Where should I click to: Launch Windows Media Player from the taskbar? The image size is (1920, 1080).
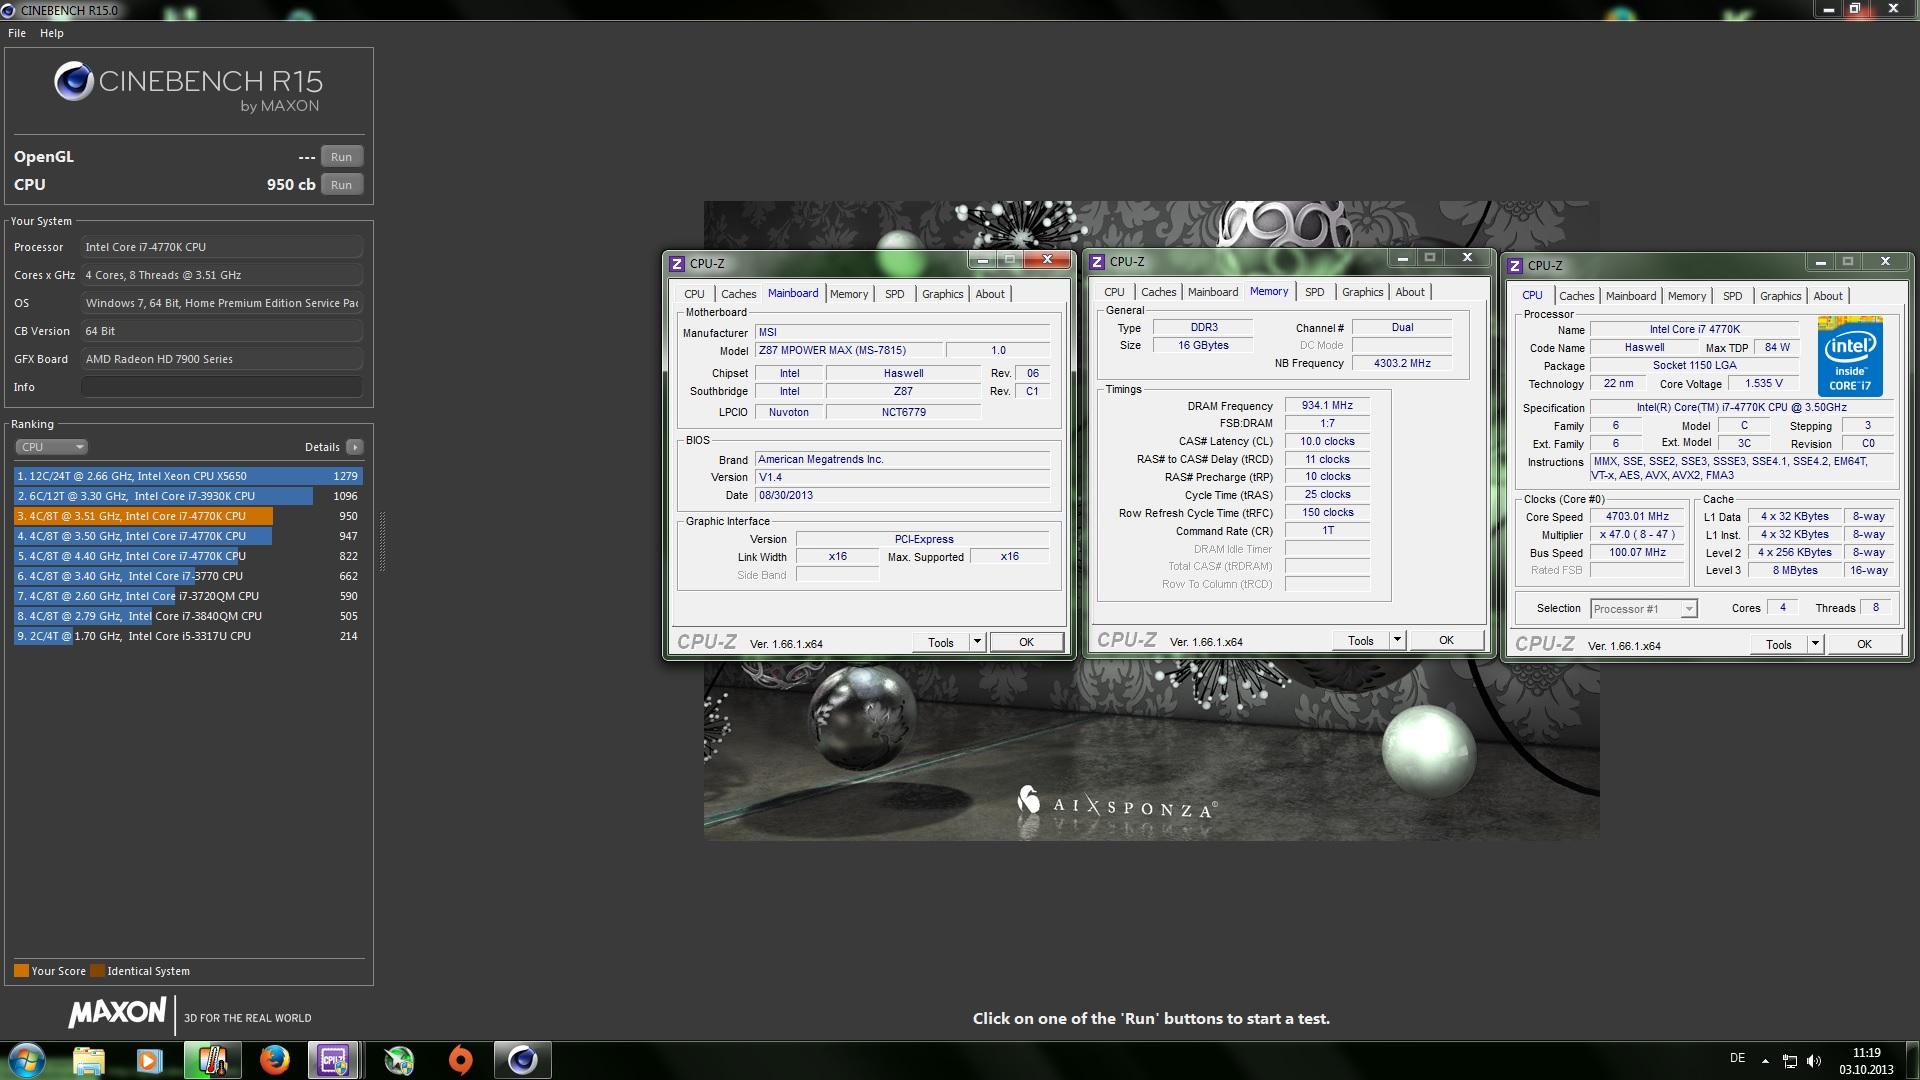[x=149, y=1060]
